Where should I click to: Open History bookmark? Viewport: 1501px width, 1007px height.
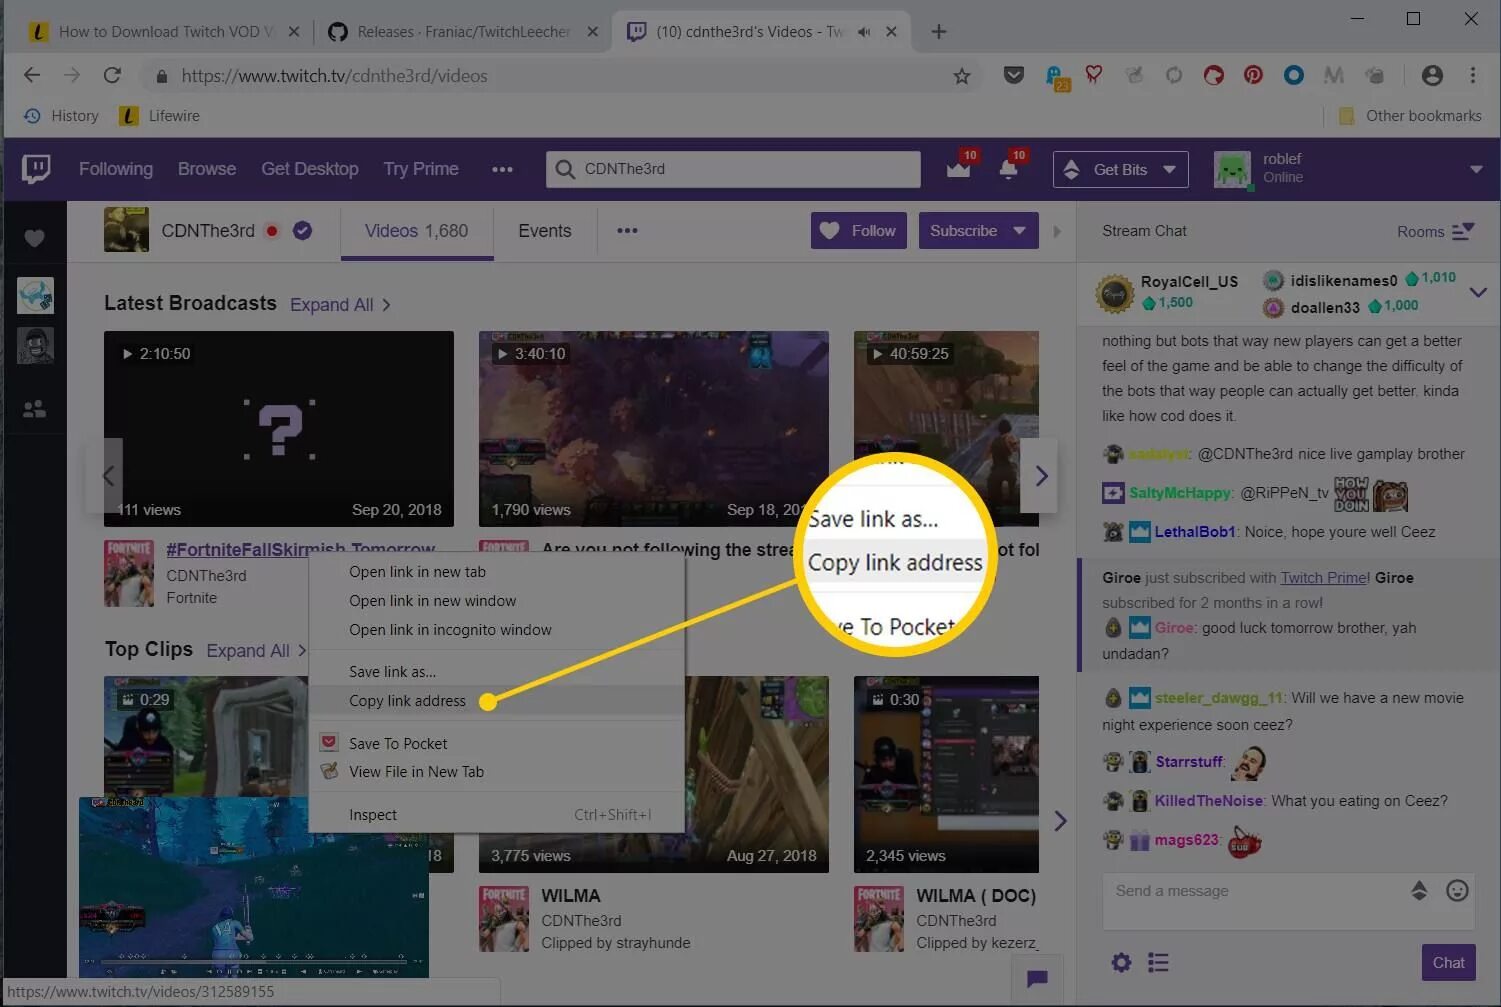(62, 116)
